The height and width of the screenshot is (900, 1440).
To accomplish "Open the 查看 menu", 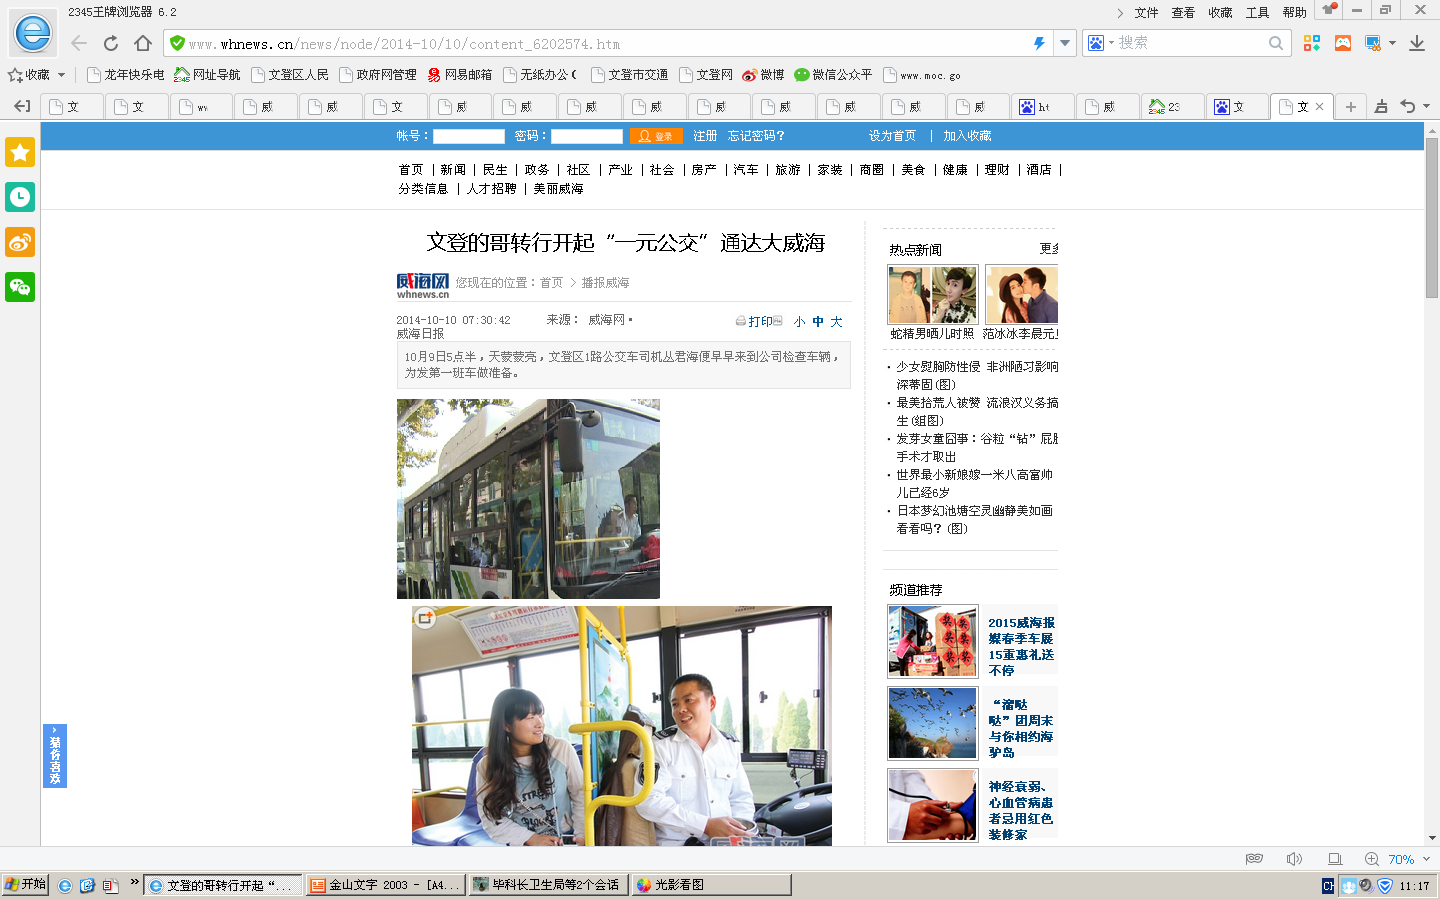I will tap(1183, 13).
